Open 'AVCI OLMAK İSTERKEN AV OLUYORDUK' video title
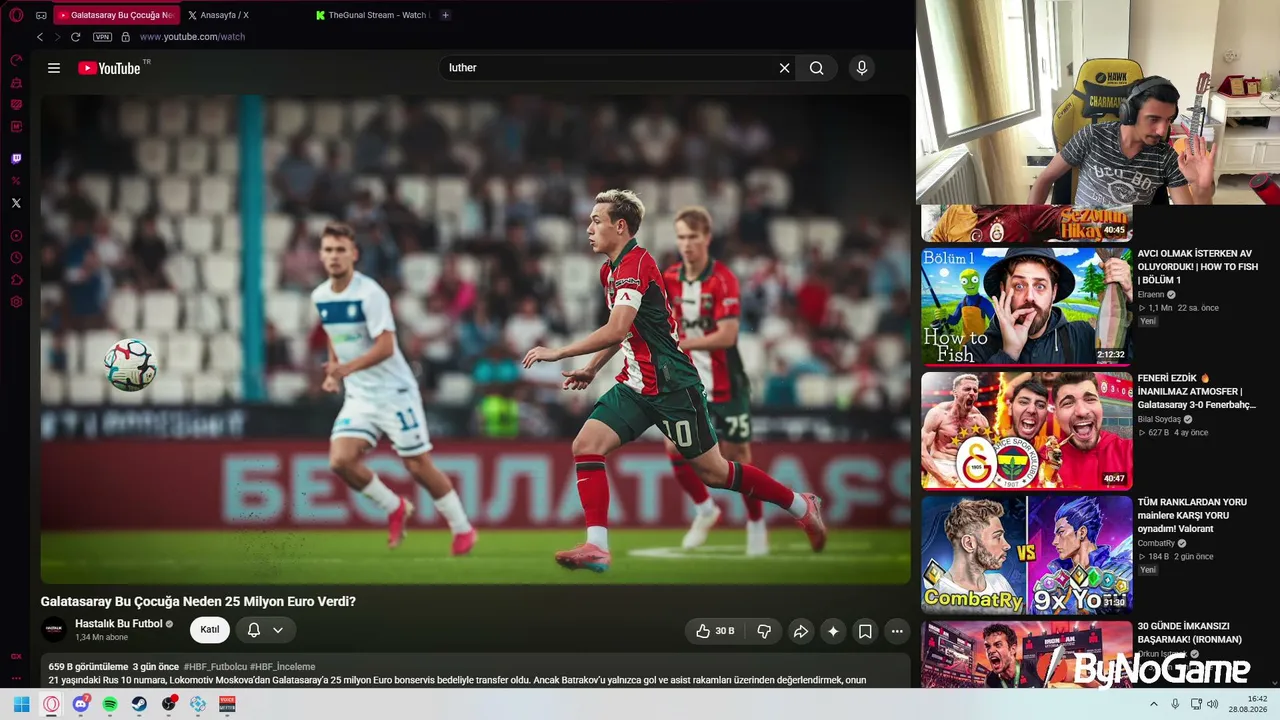The height and width of the screenshot is (720, 1280). (1198, 267)
